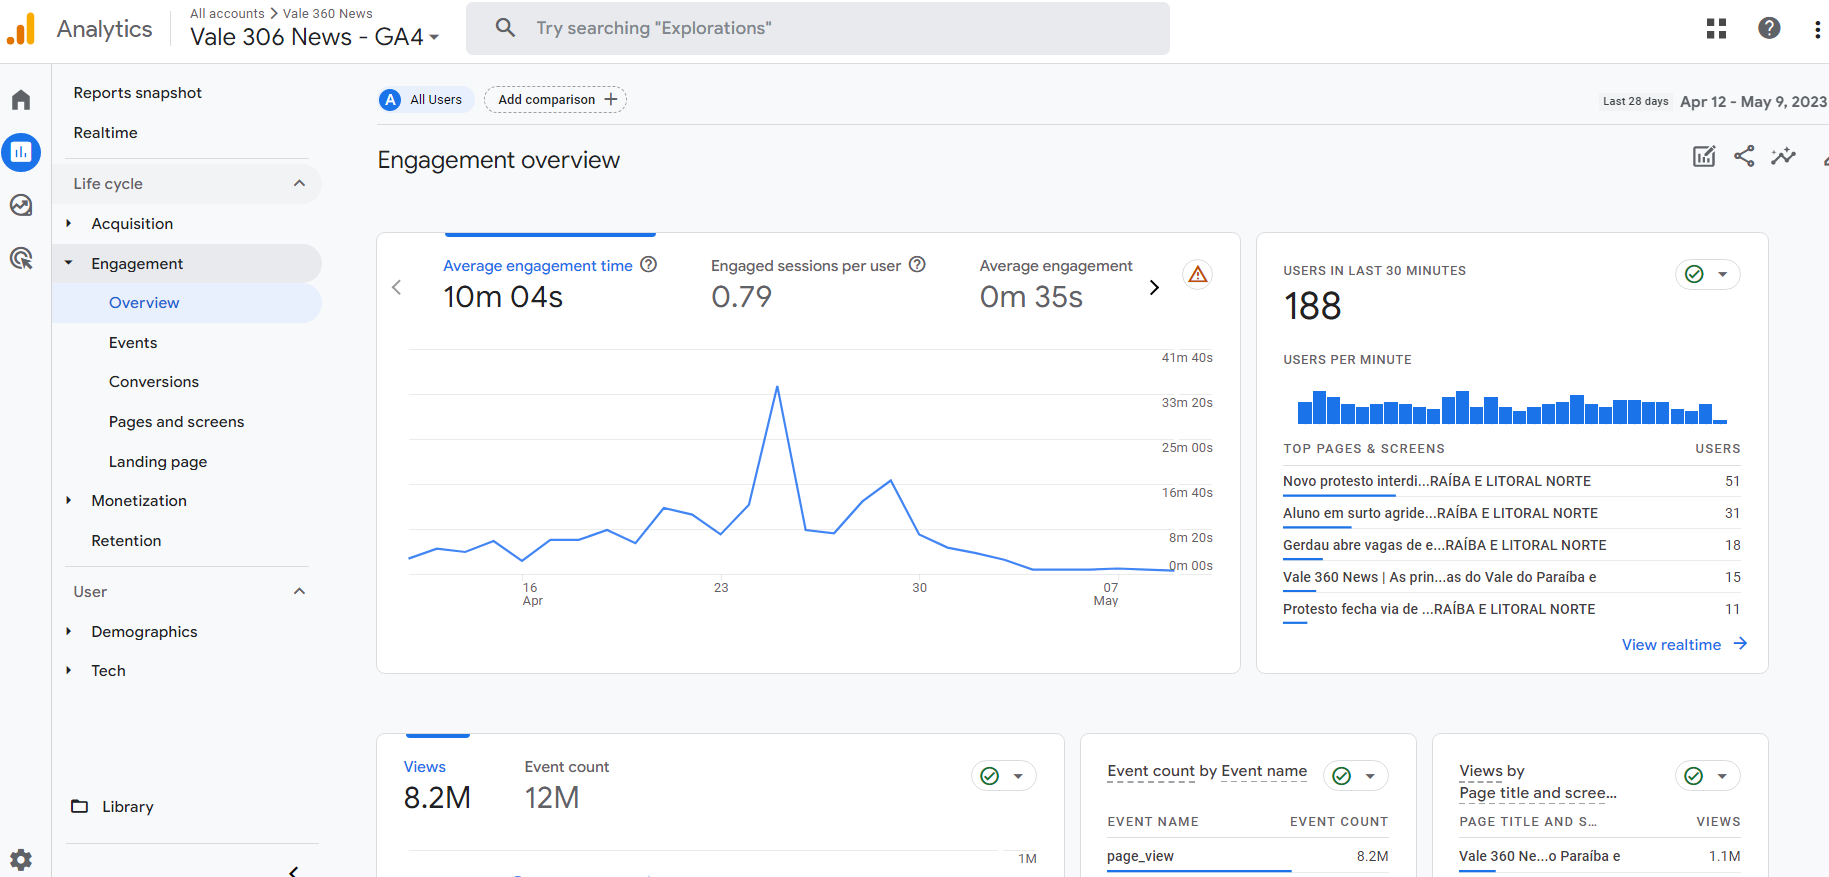Open the more options vertical dots menu

coord(1817,29)
